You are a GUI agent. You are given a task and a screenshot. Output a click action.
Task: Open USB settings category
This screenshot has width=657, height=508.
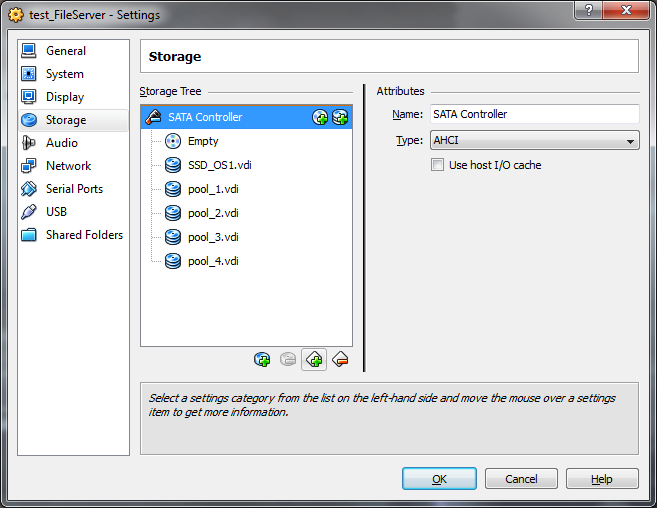(56, 212)
